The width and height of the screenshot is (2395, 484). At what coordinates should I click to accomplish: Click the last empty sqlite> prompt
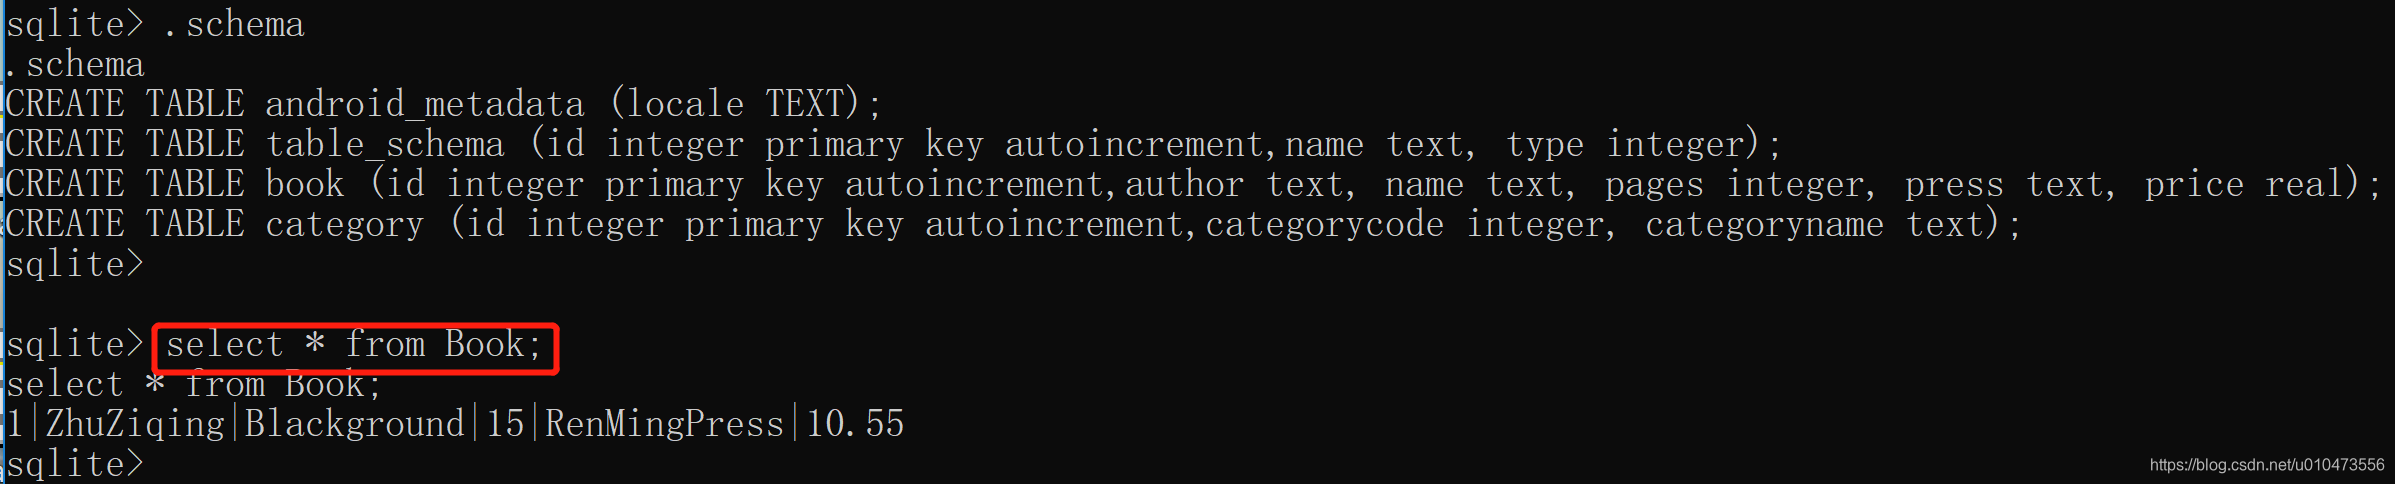pyautogui.click(x=75, y=464)
